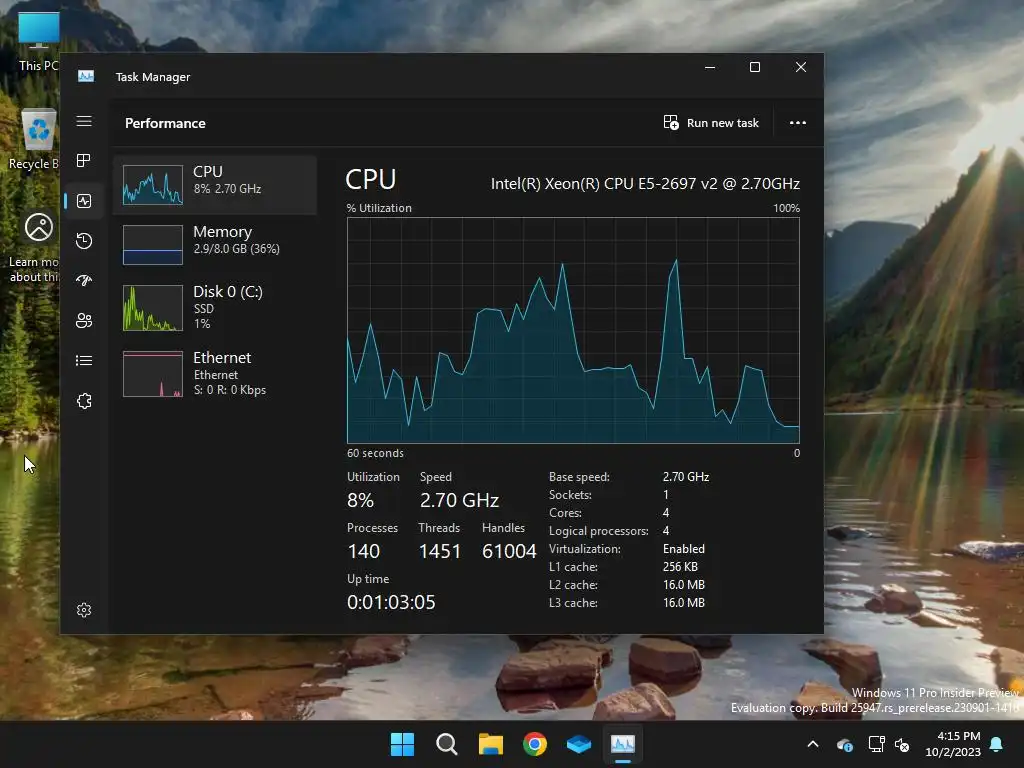Open Task Manager settings gear icon
The image size is (1024, 768).
click(84, 610)
